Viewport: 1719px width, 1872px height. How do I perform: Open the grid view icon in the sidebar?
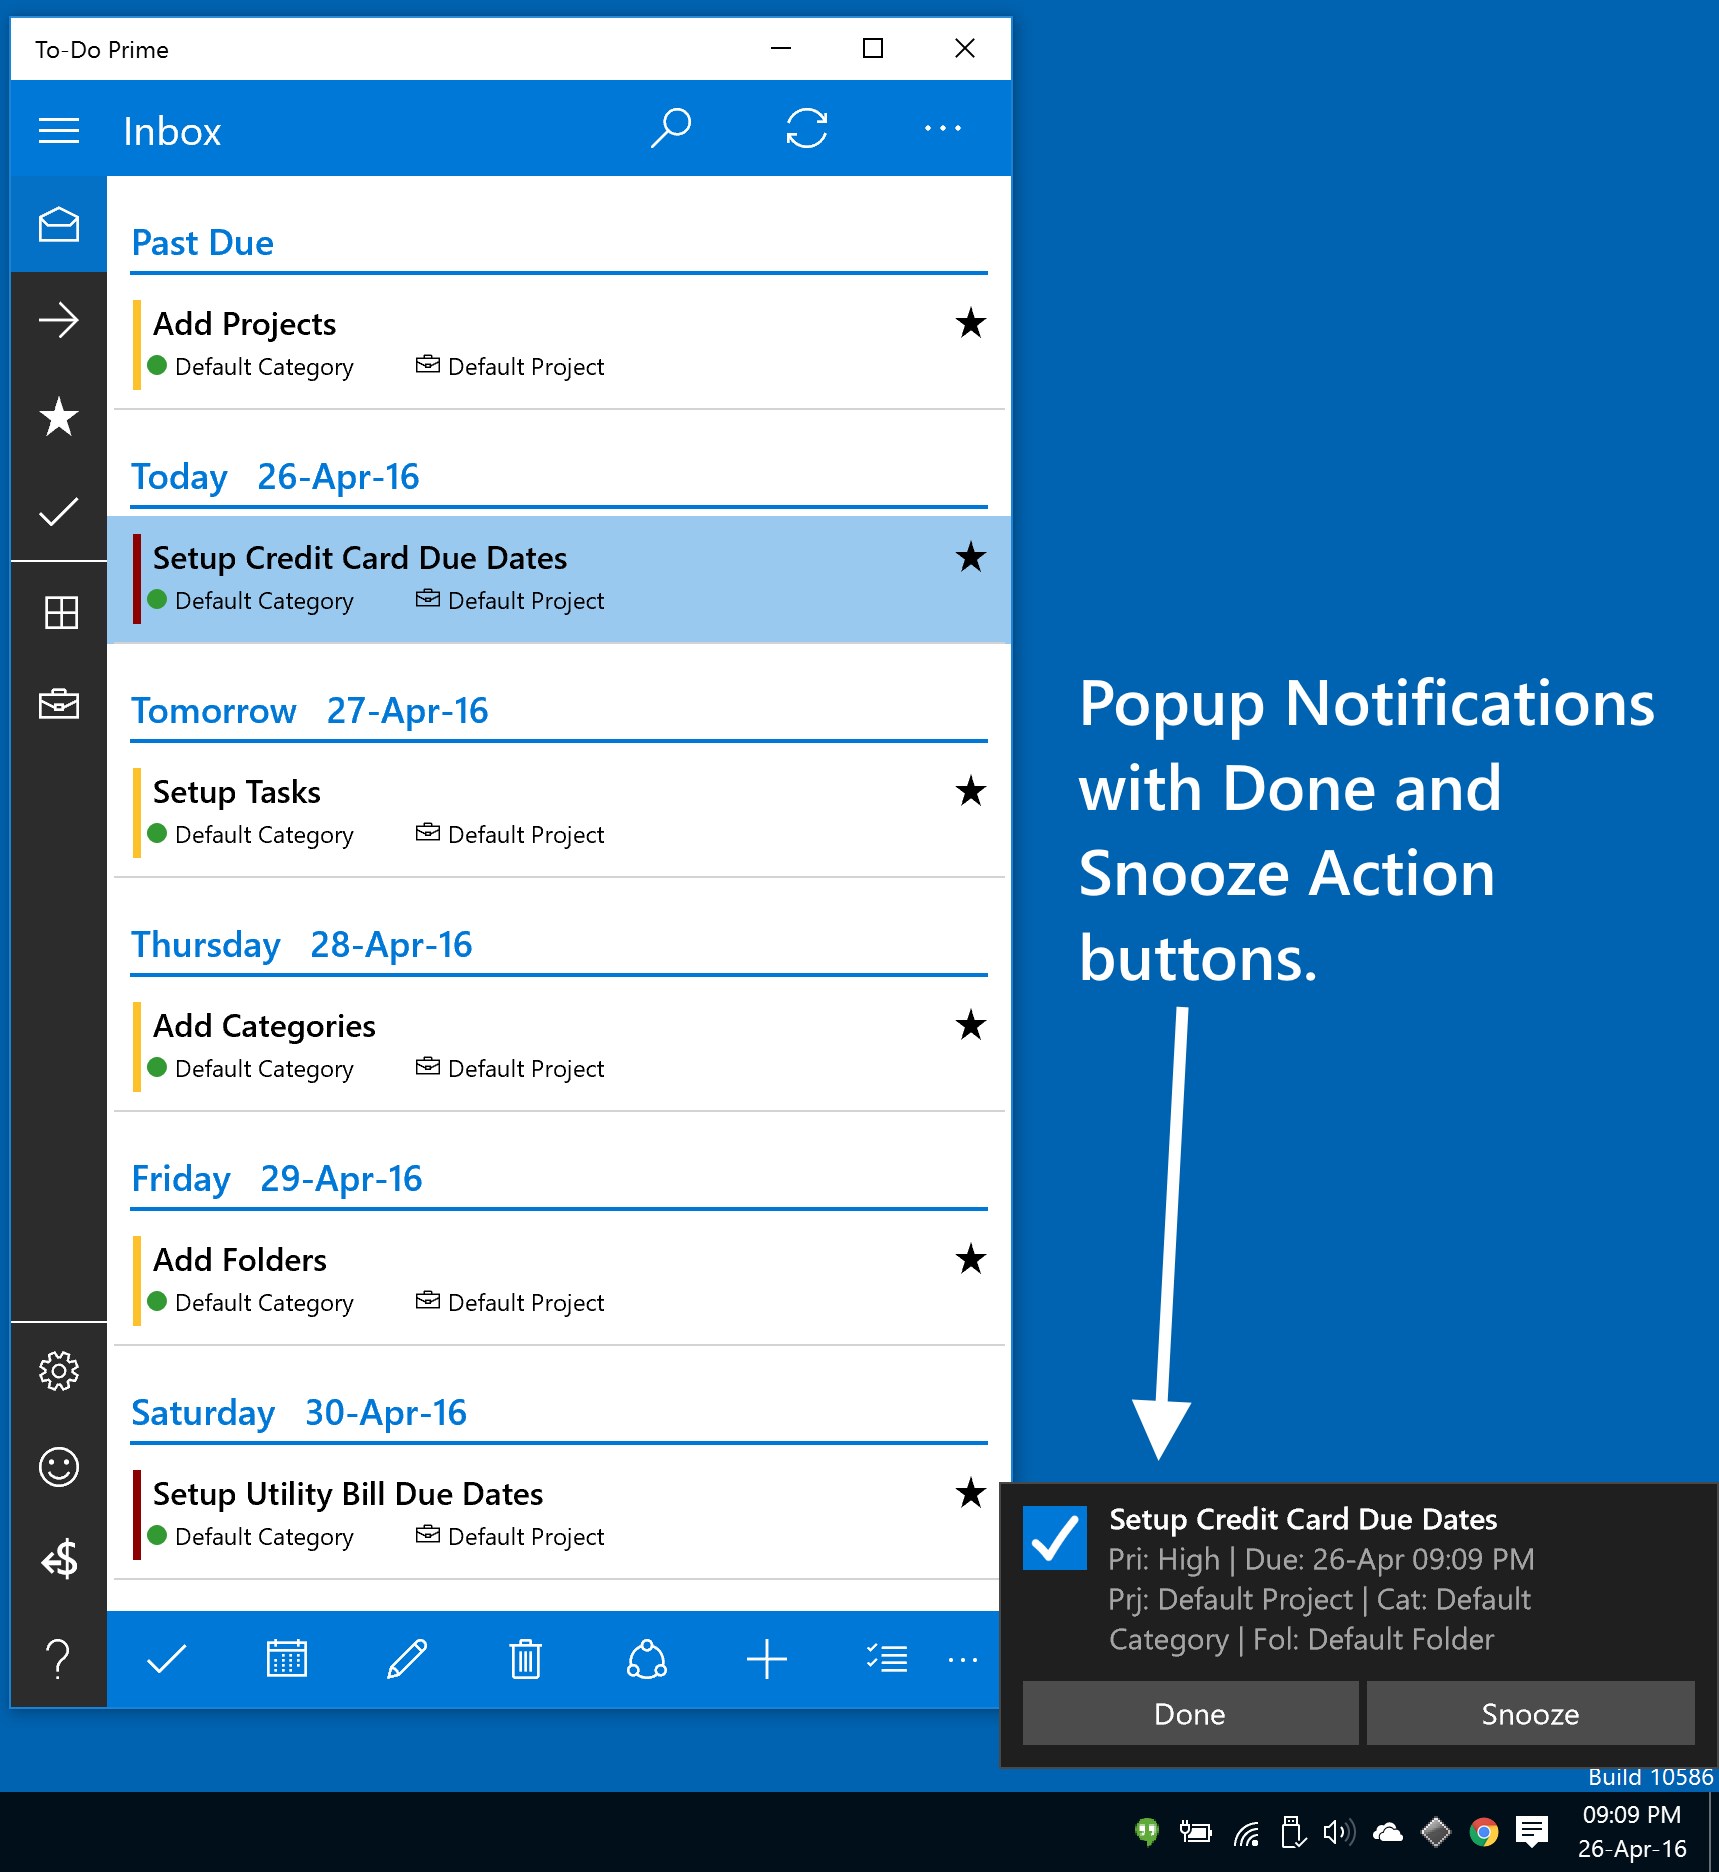(x=61, y=612)
